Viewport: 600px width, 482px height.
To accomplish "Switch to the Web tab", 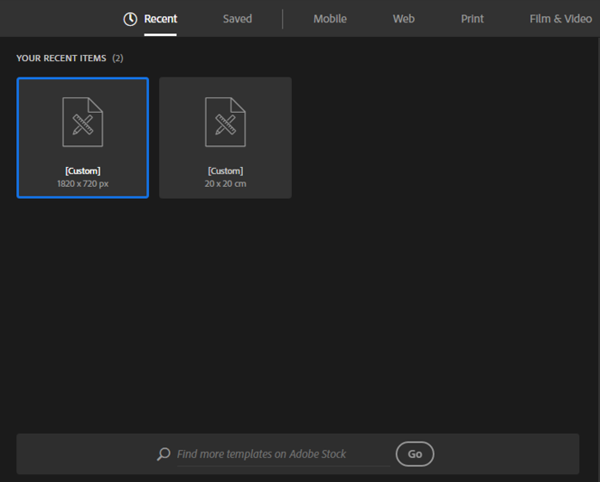I will click(404, 19).
